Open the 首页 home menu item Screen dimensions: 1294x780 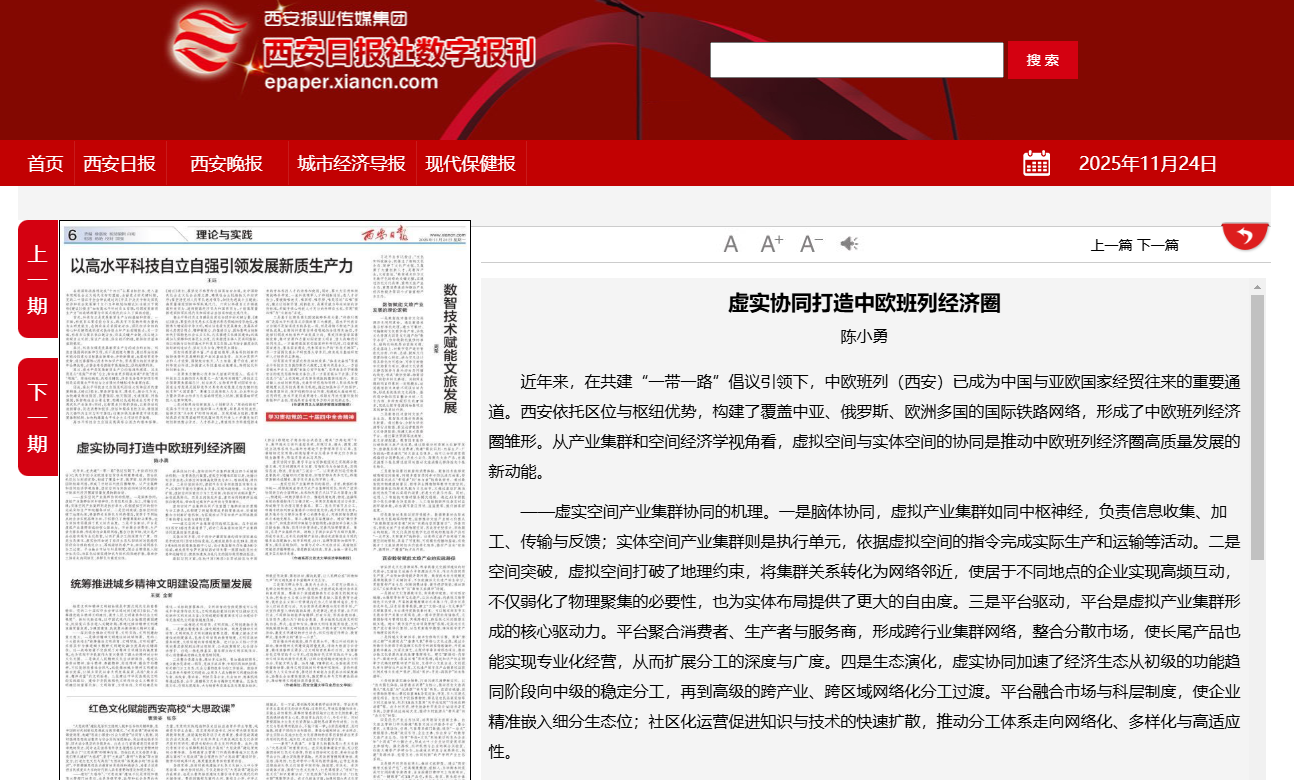click(46, 164)
